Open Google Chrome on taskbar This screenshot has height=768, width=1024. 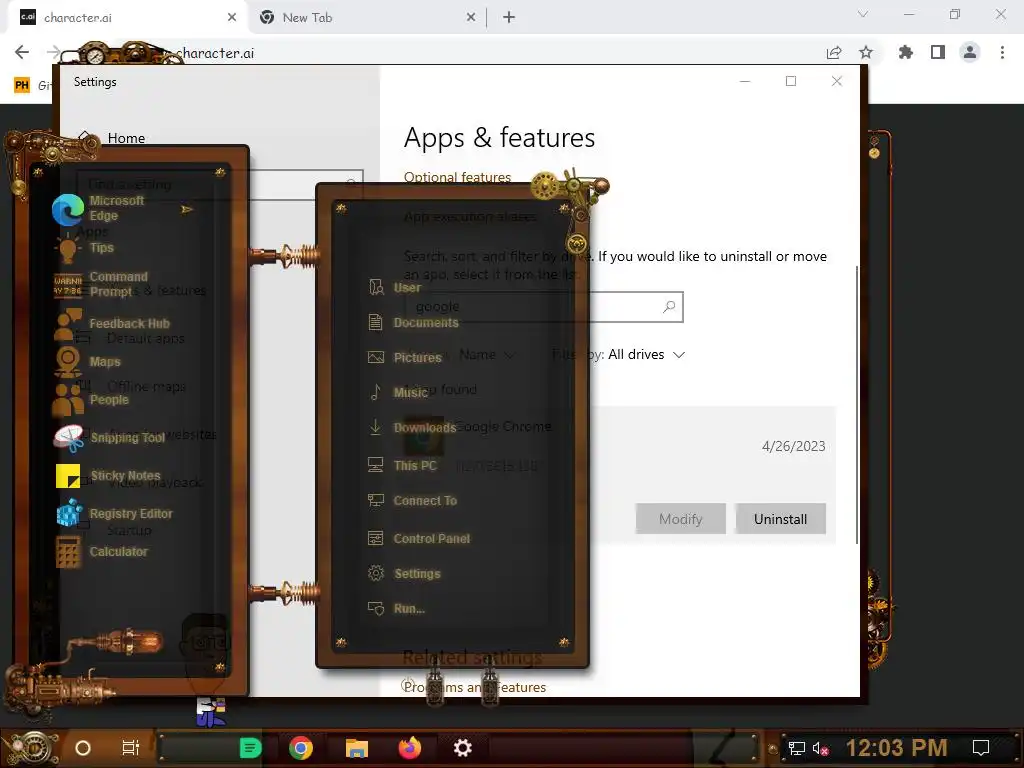tap(301, 748)
